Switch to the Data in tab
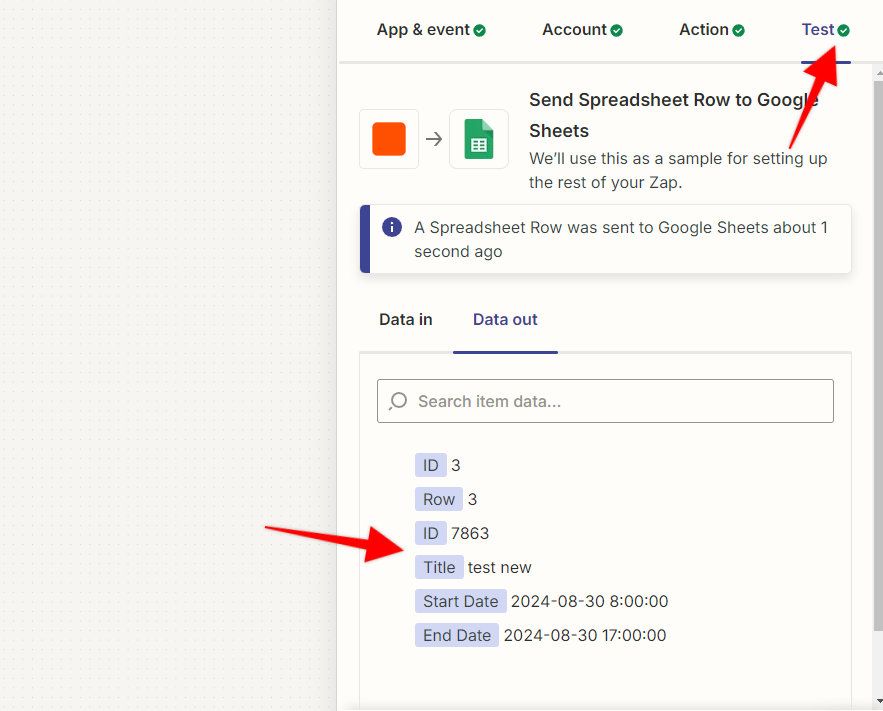The image size is (883, 711). (x=405, y=319)
